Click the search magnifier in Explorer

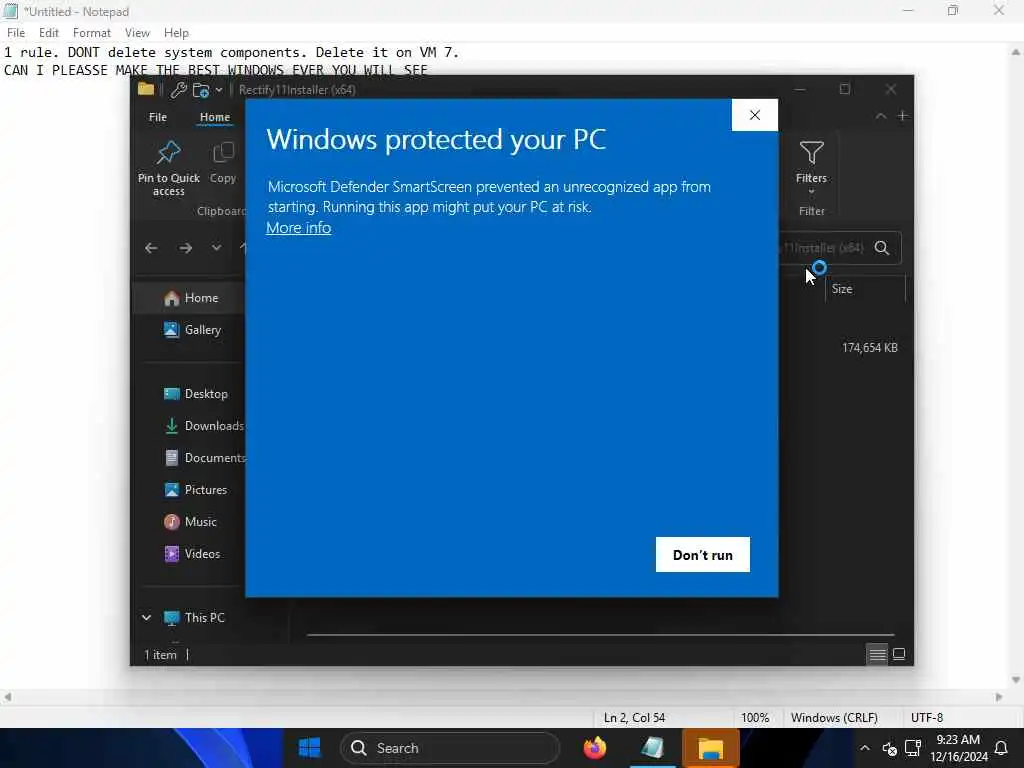pyautogui.click(x=882, y=248)
